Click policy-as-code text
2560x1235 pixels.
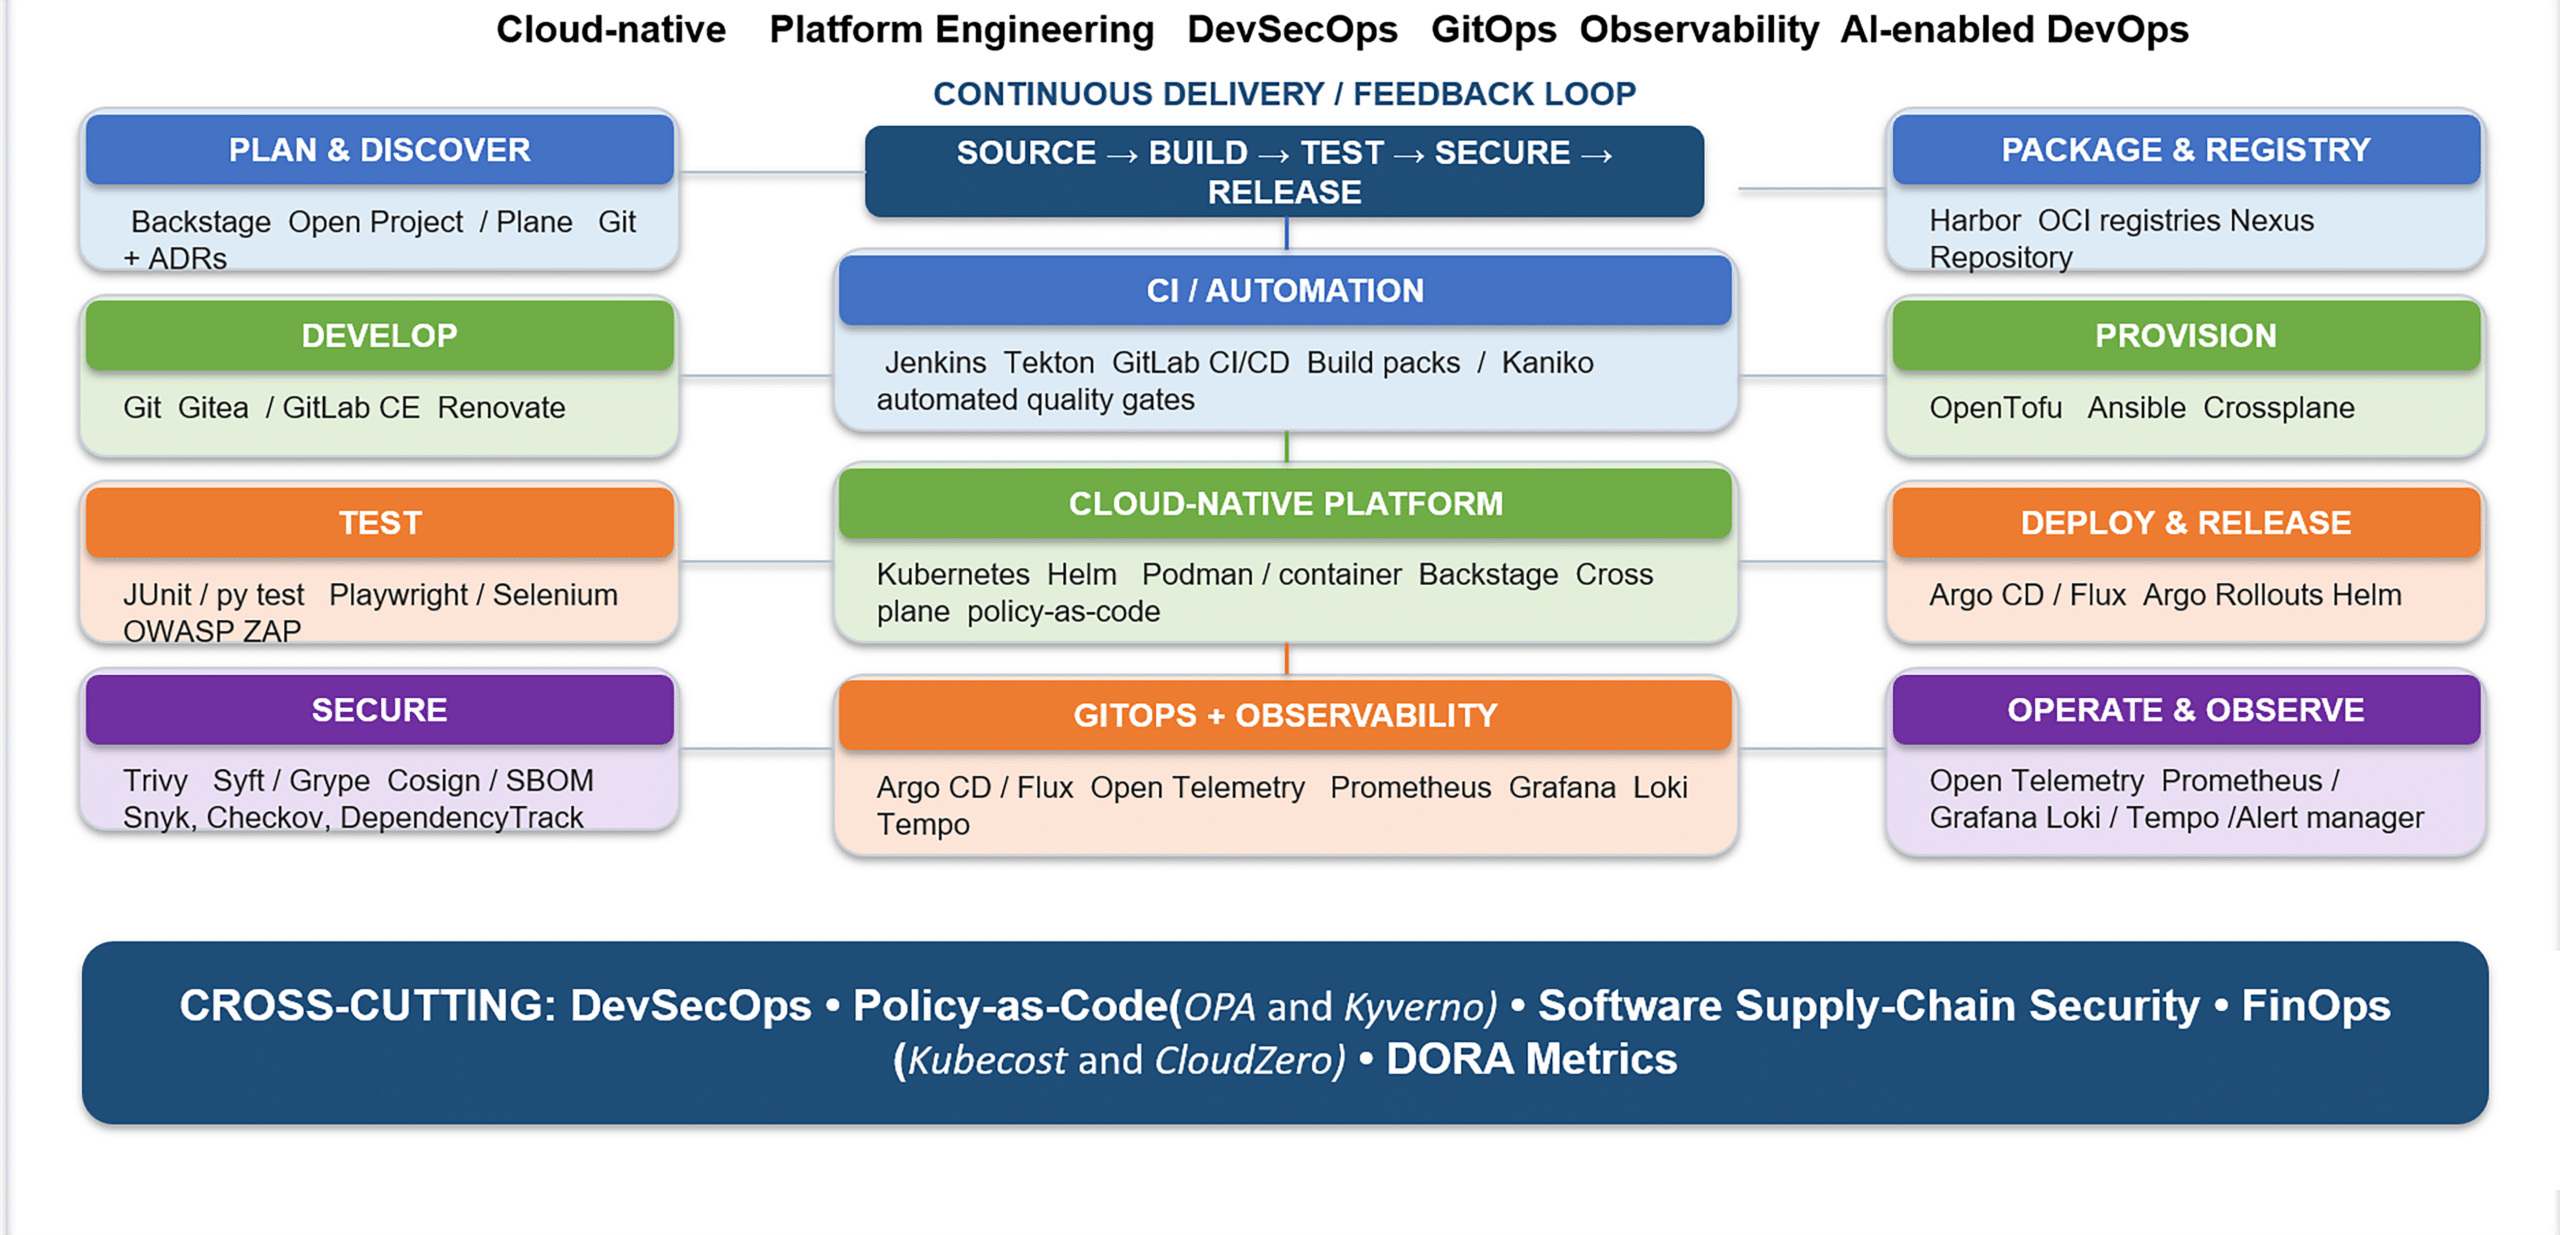pyautogui.click(x=1063, y=612)
